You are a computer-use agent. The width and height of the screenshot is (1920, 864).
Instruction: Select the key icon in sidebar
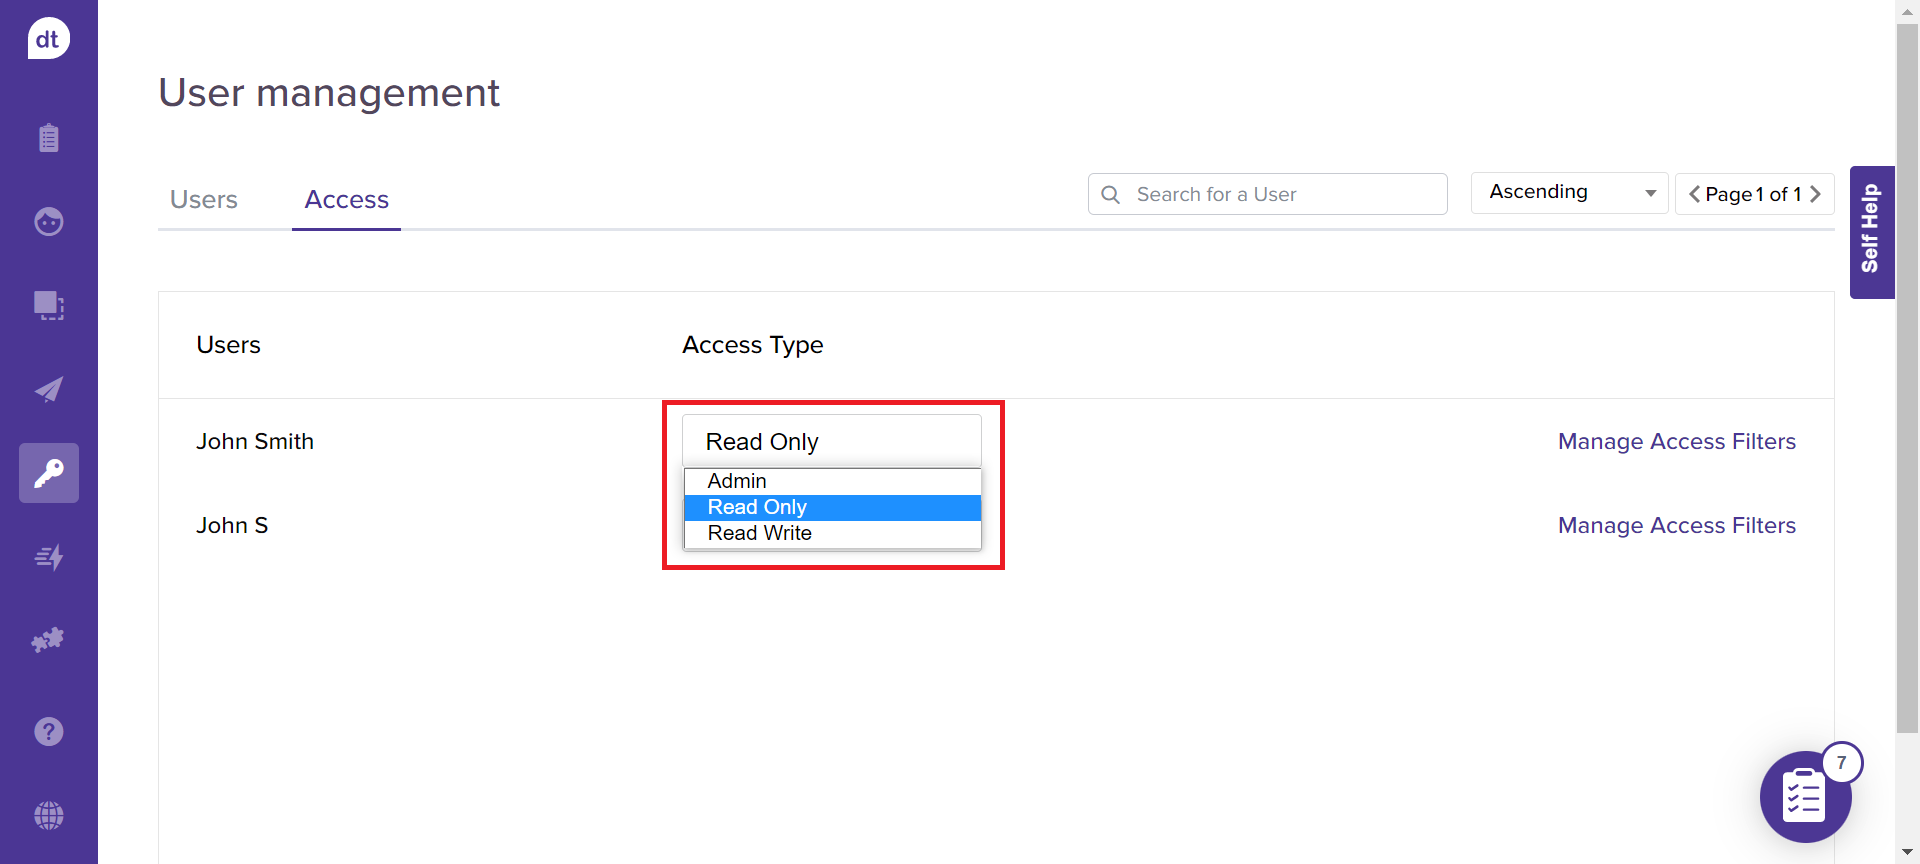pyautogui.click(x=48, y=473)
